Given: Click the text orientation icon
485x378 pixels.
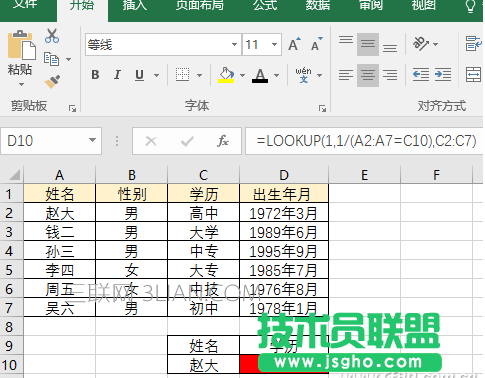Looking at the screenshot, I should pos(421,44).
